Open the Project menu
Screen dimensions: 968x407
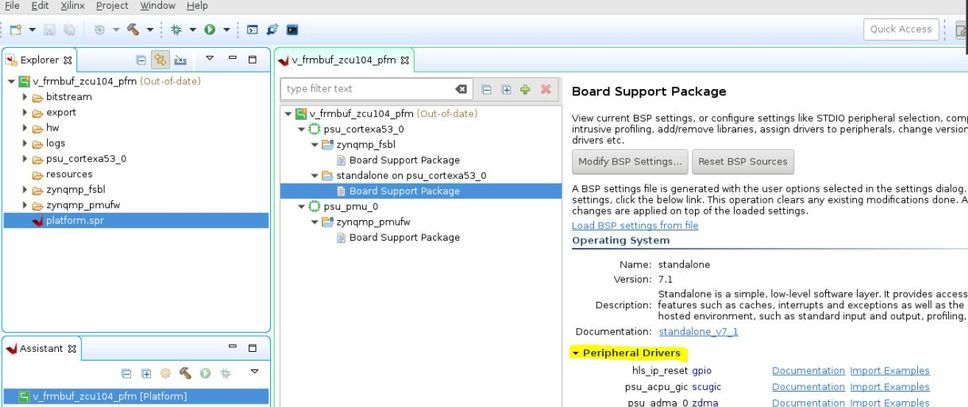coord(112,6)
